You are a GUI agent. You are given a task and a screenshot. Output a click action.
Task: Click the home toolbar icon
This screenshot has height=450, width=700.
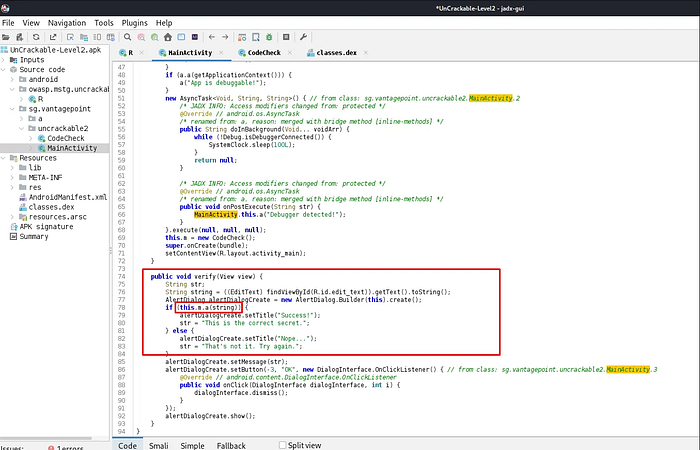(x=168, y=37)
